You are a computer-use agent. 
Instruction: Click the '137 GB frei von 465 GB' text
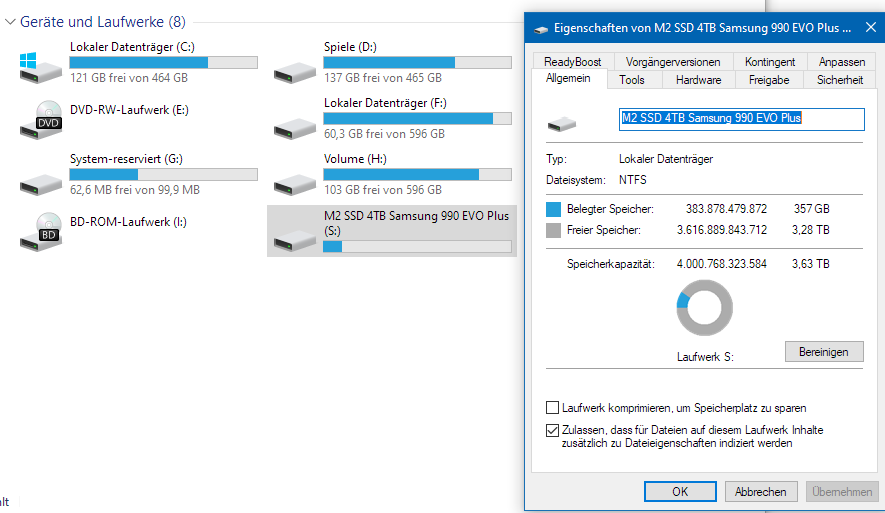pos(383,78)
